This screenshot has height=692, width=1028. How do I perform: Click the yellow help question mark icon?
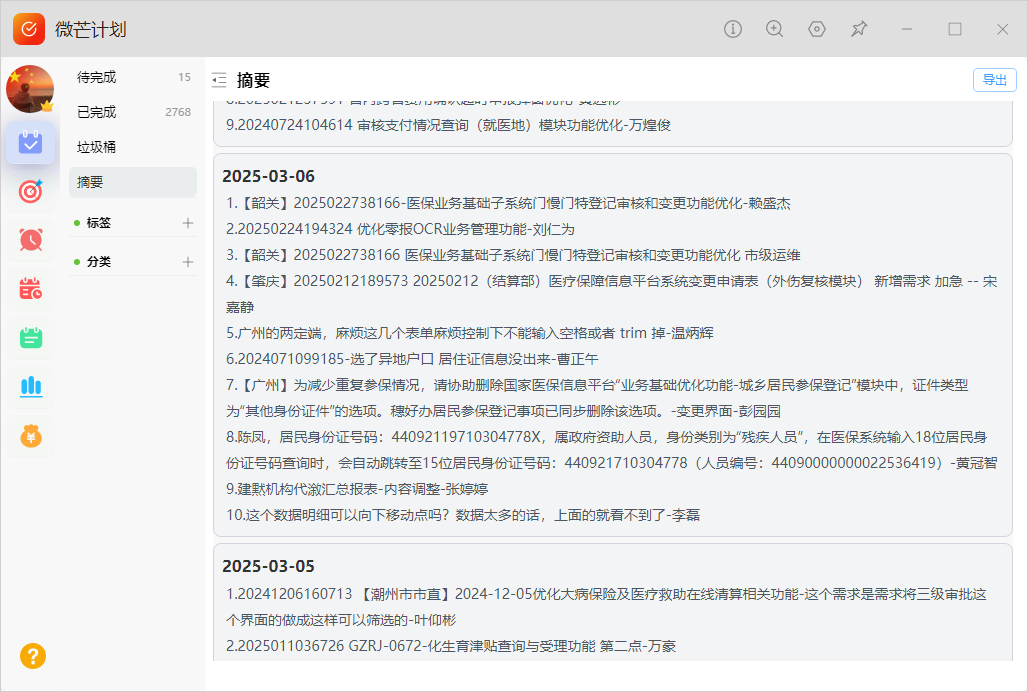pos(33,656)
